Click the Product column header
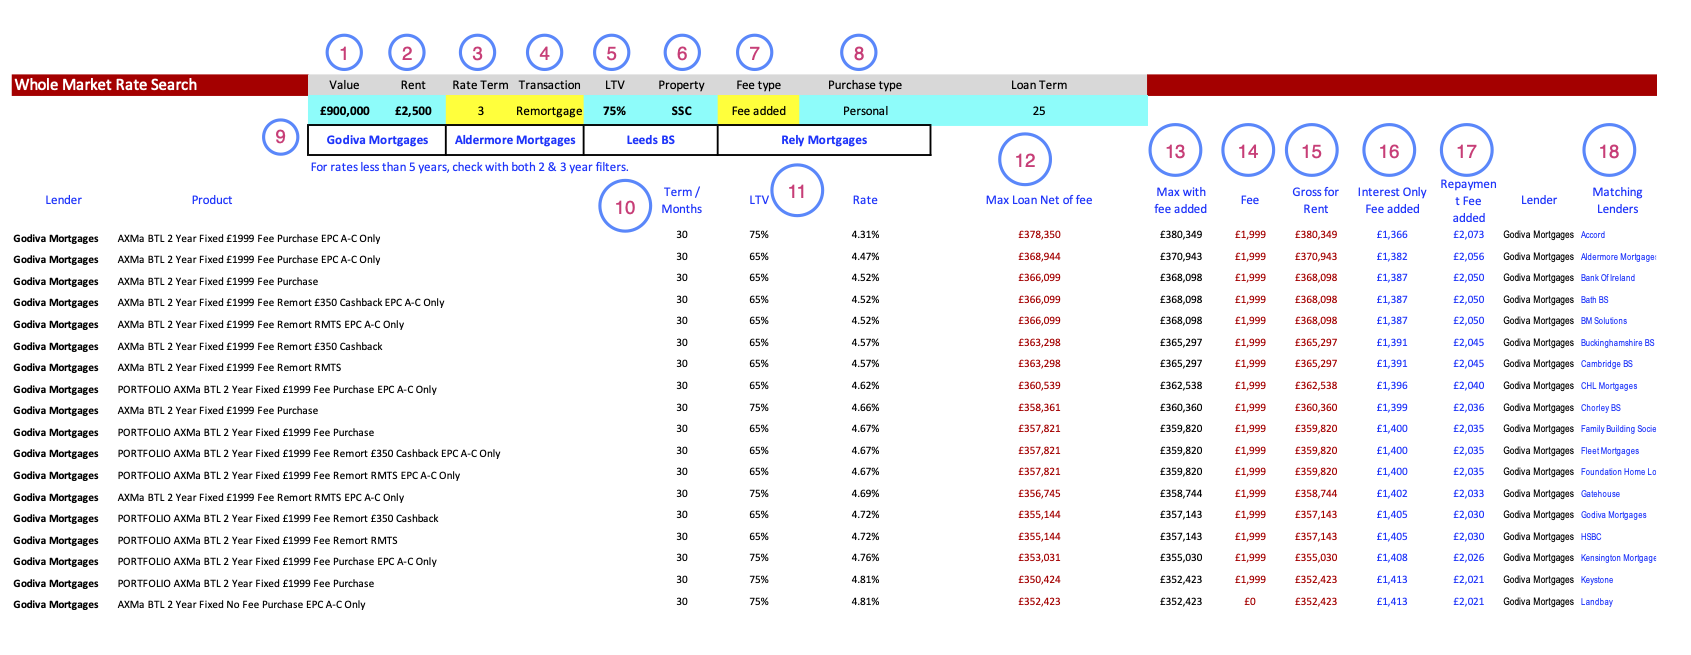The height and width of the screenshot is (655, 1691). [212, 200]
